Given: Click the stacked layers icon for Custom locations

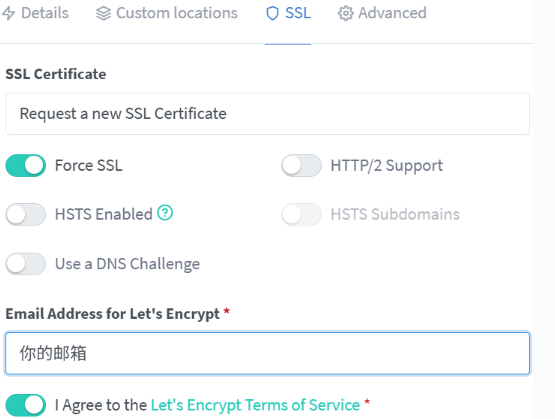Looking at the screenshot, I should tap(103, 13).
